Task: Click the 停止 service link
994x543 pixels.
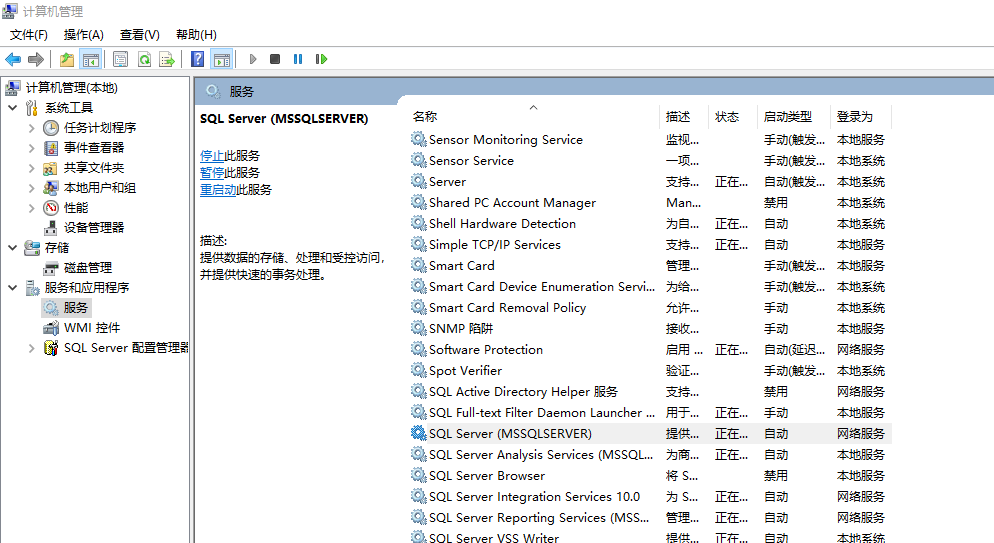Action: coord(212,156)
